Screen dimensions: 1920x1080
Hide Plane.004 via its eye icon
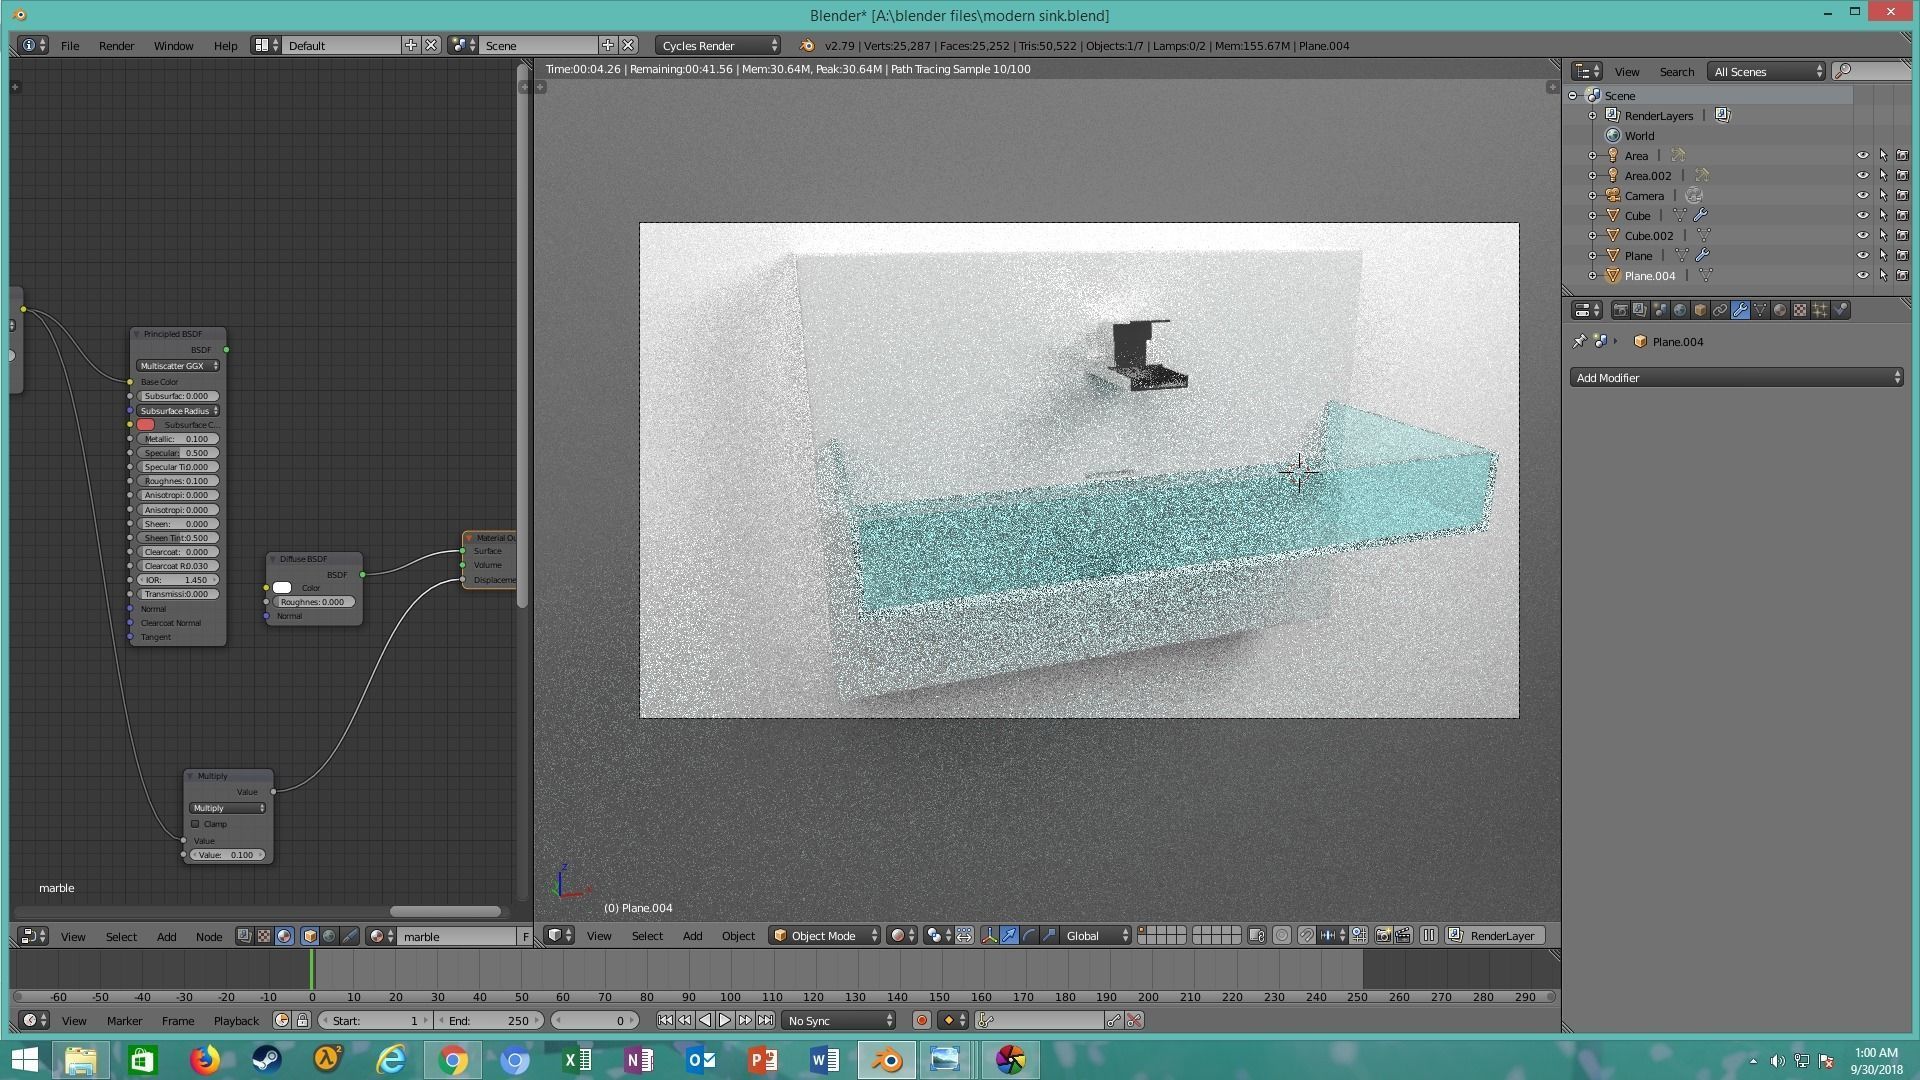coord(1862,275)
